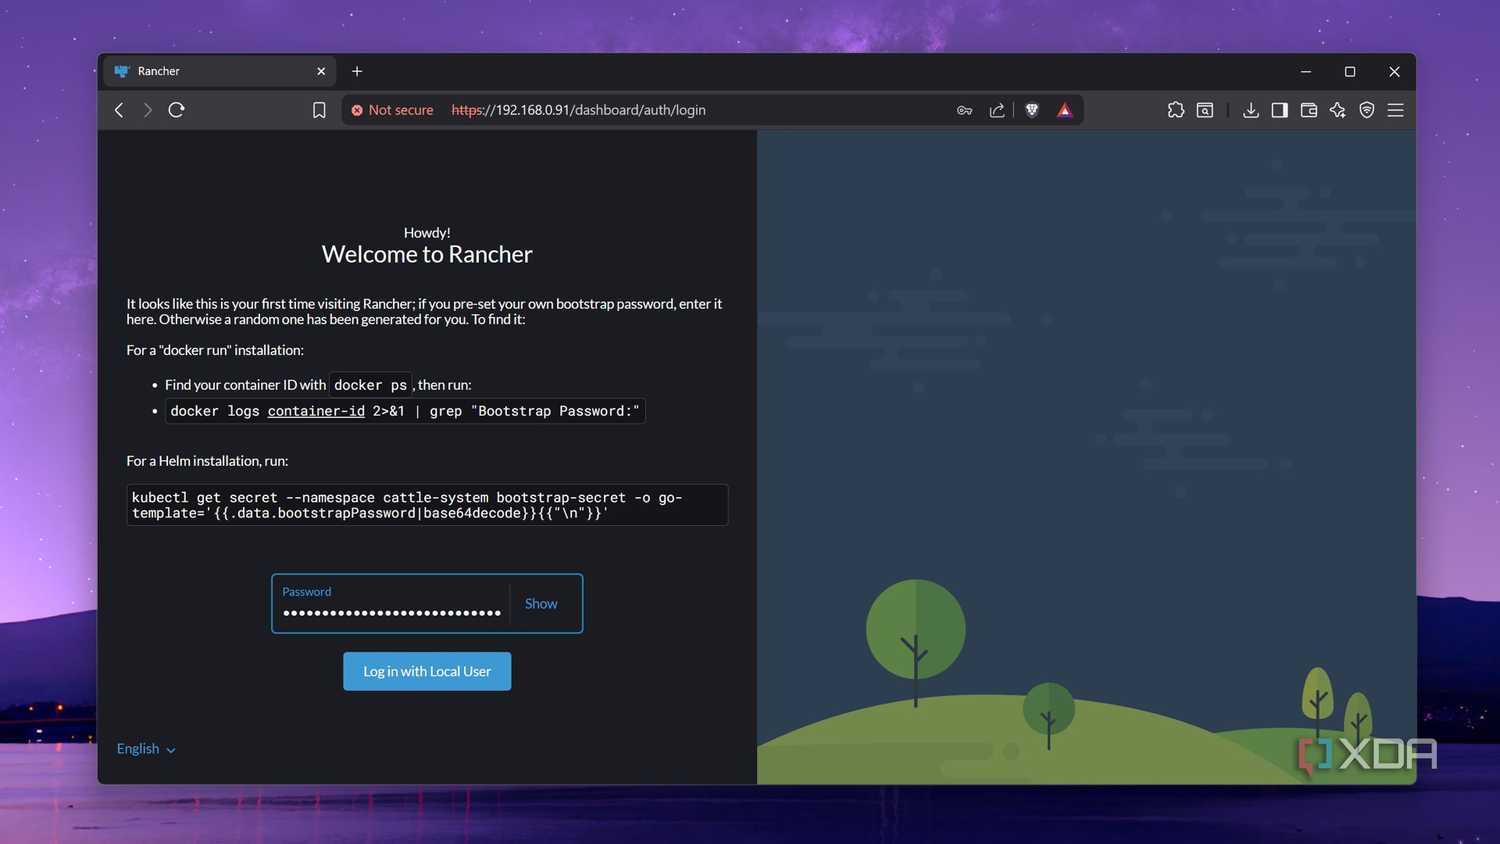Expand the English language dropdown

point(146,749)
